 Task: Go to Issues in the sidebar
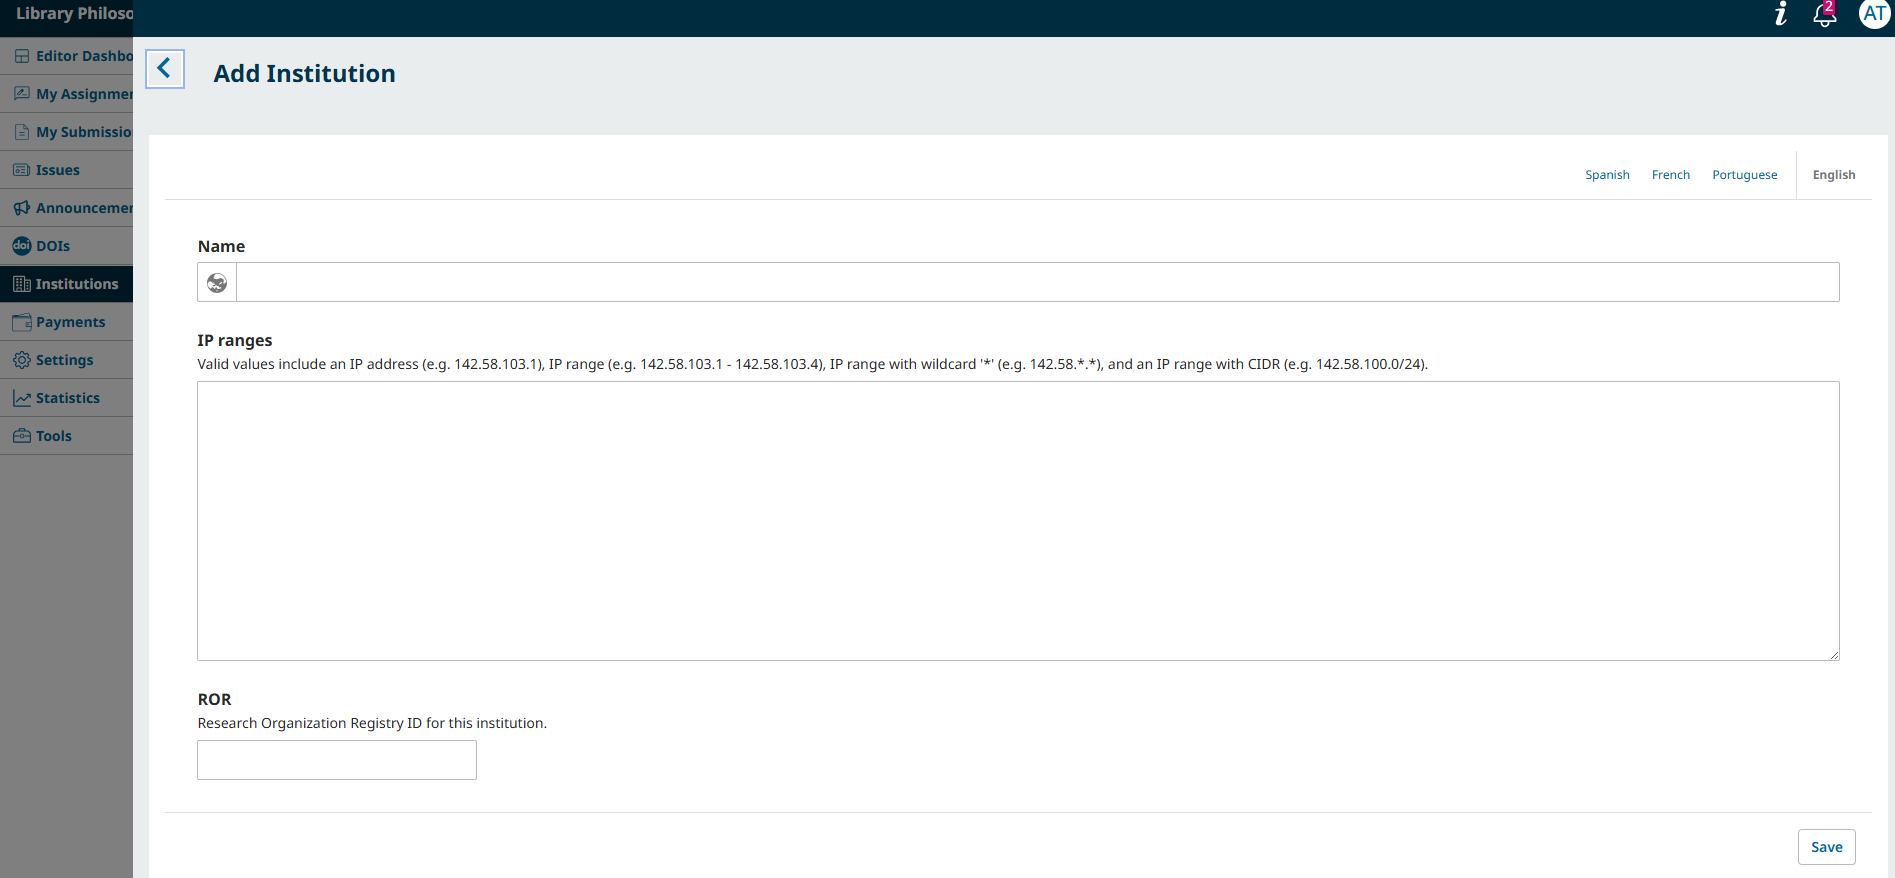[58, 170]
